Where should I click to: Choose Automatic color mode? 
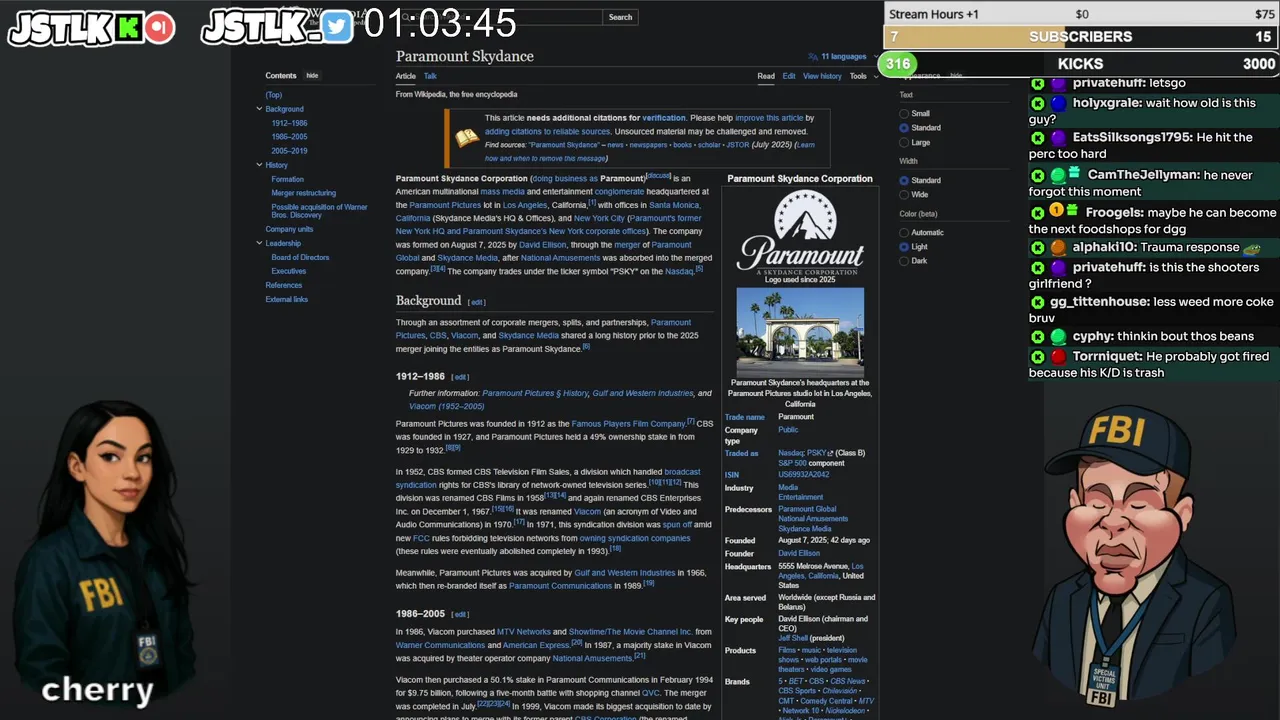pos(904,233)
